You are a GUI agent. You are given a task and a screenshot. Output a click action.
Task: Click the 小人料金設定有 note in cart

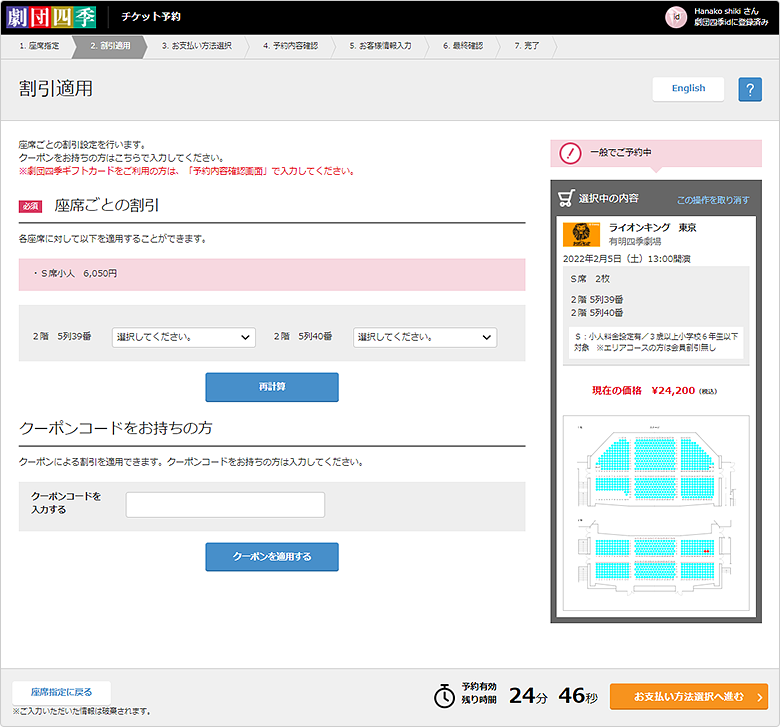point(656,342)
